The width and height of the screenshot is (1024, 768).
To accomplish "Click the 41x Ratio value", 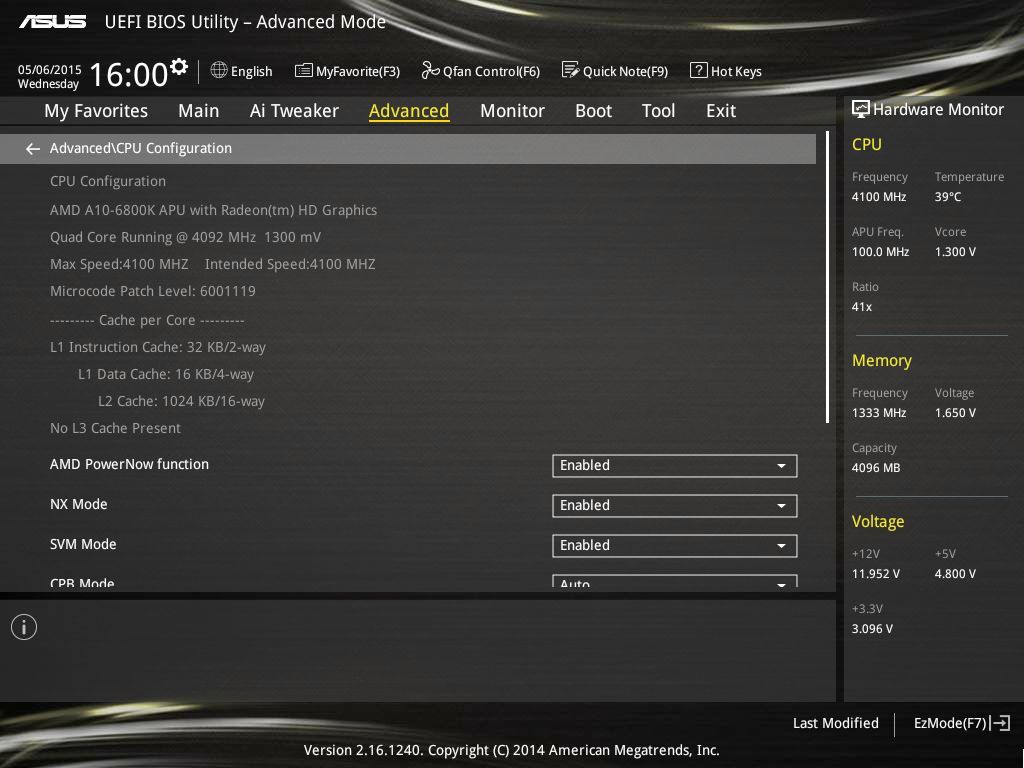I will [861, 306].
